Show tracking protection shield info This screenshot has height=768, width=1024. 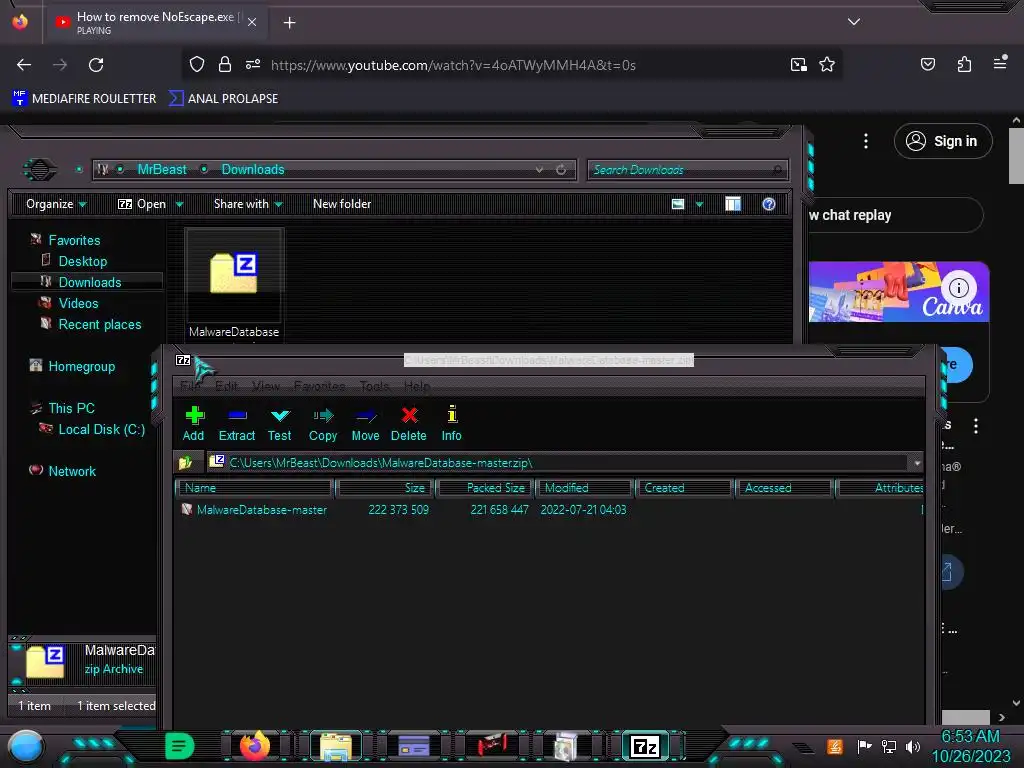(x=197, y=64)
